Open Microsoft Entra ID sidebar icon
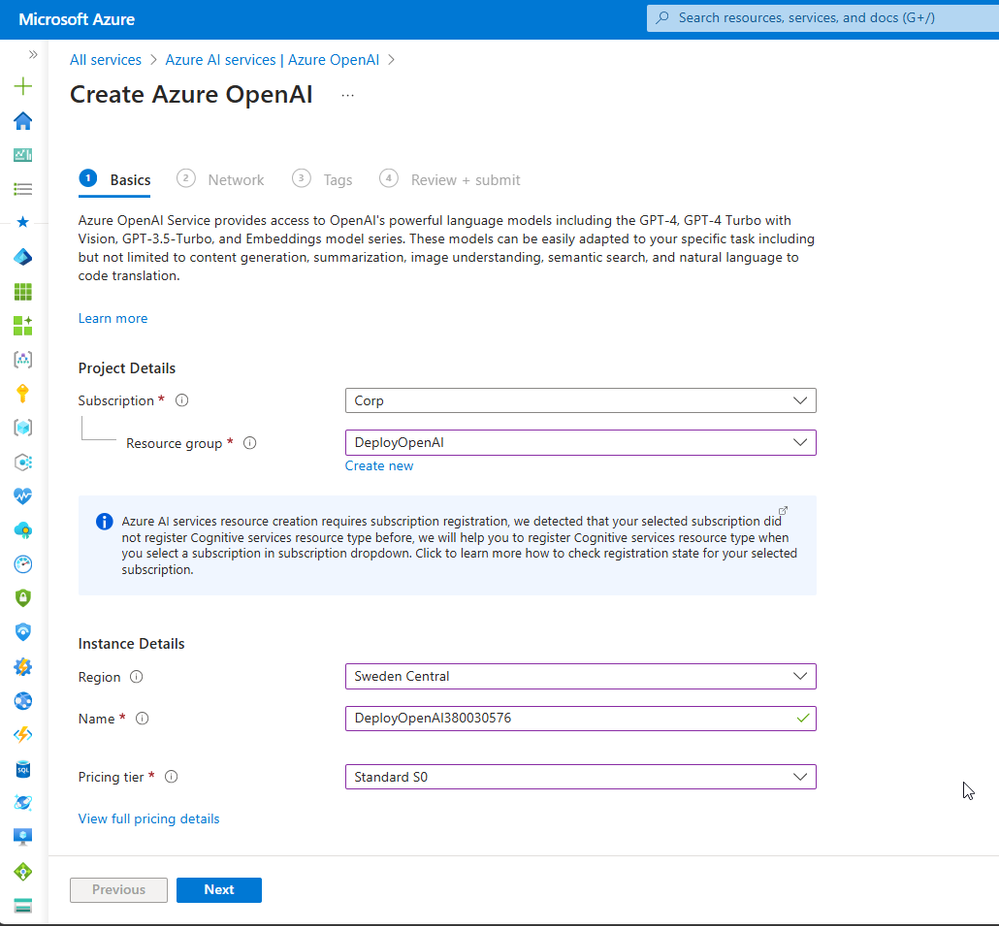Screen dimensions: 999x926 (23, 257)
